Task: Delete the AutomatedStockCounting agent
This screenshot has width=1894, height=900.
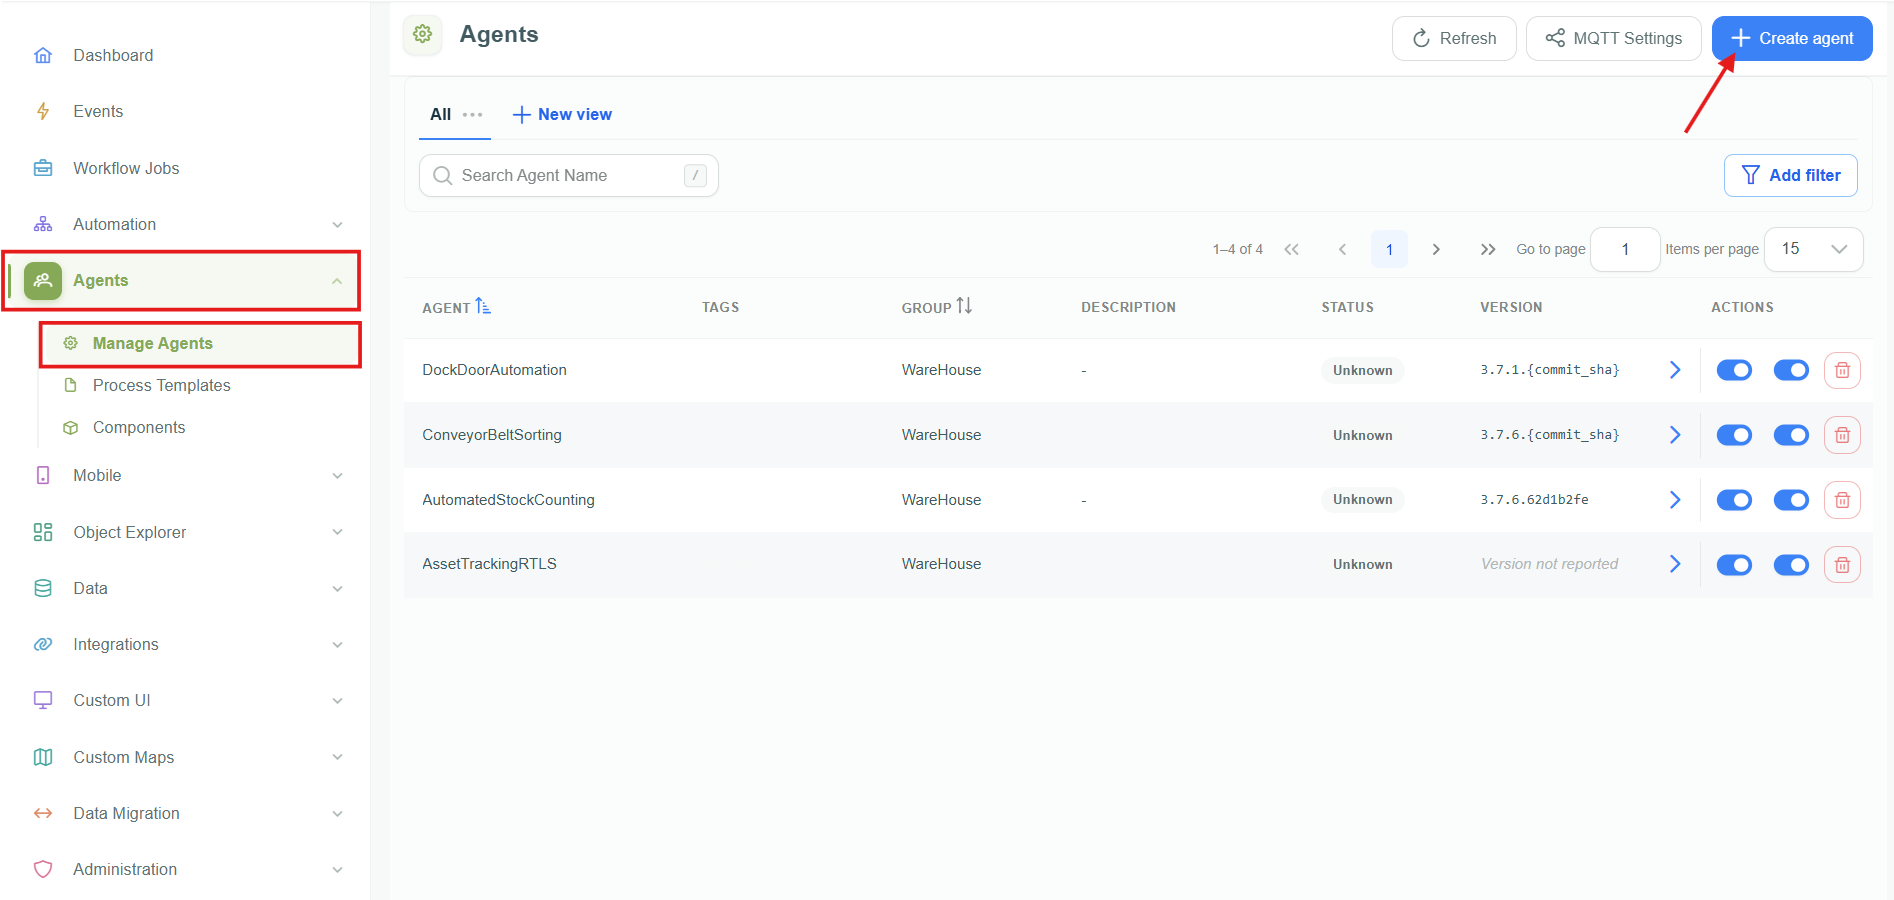Action: pos(1842,499)
